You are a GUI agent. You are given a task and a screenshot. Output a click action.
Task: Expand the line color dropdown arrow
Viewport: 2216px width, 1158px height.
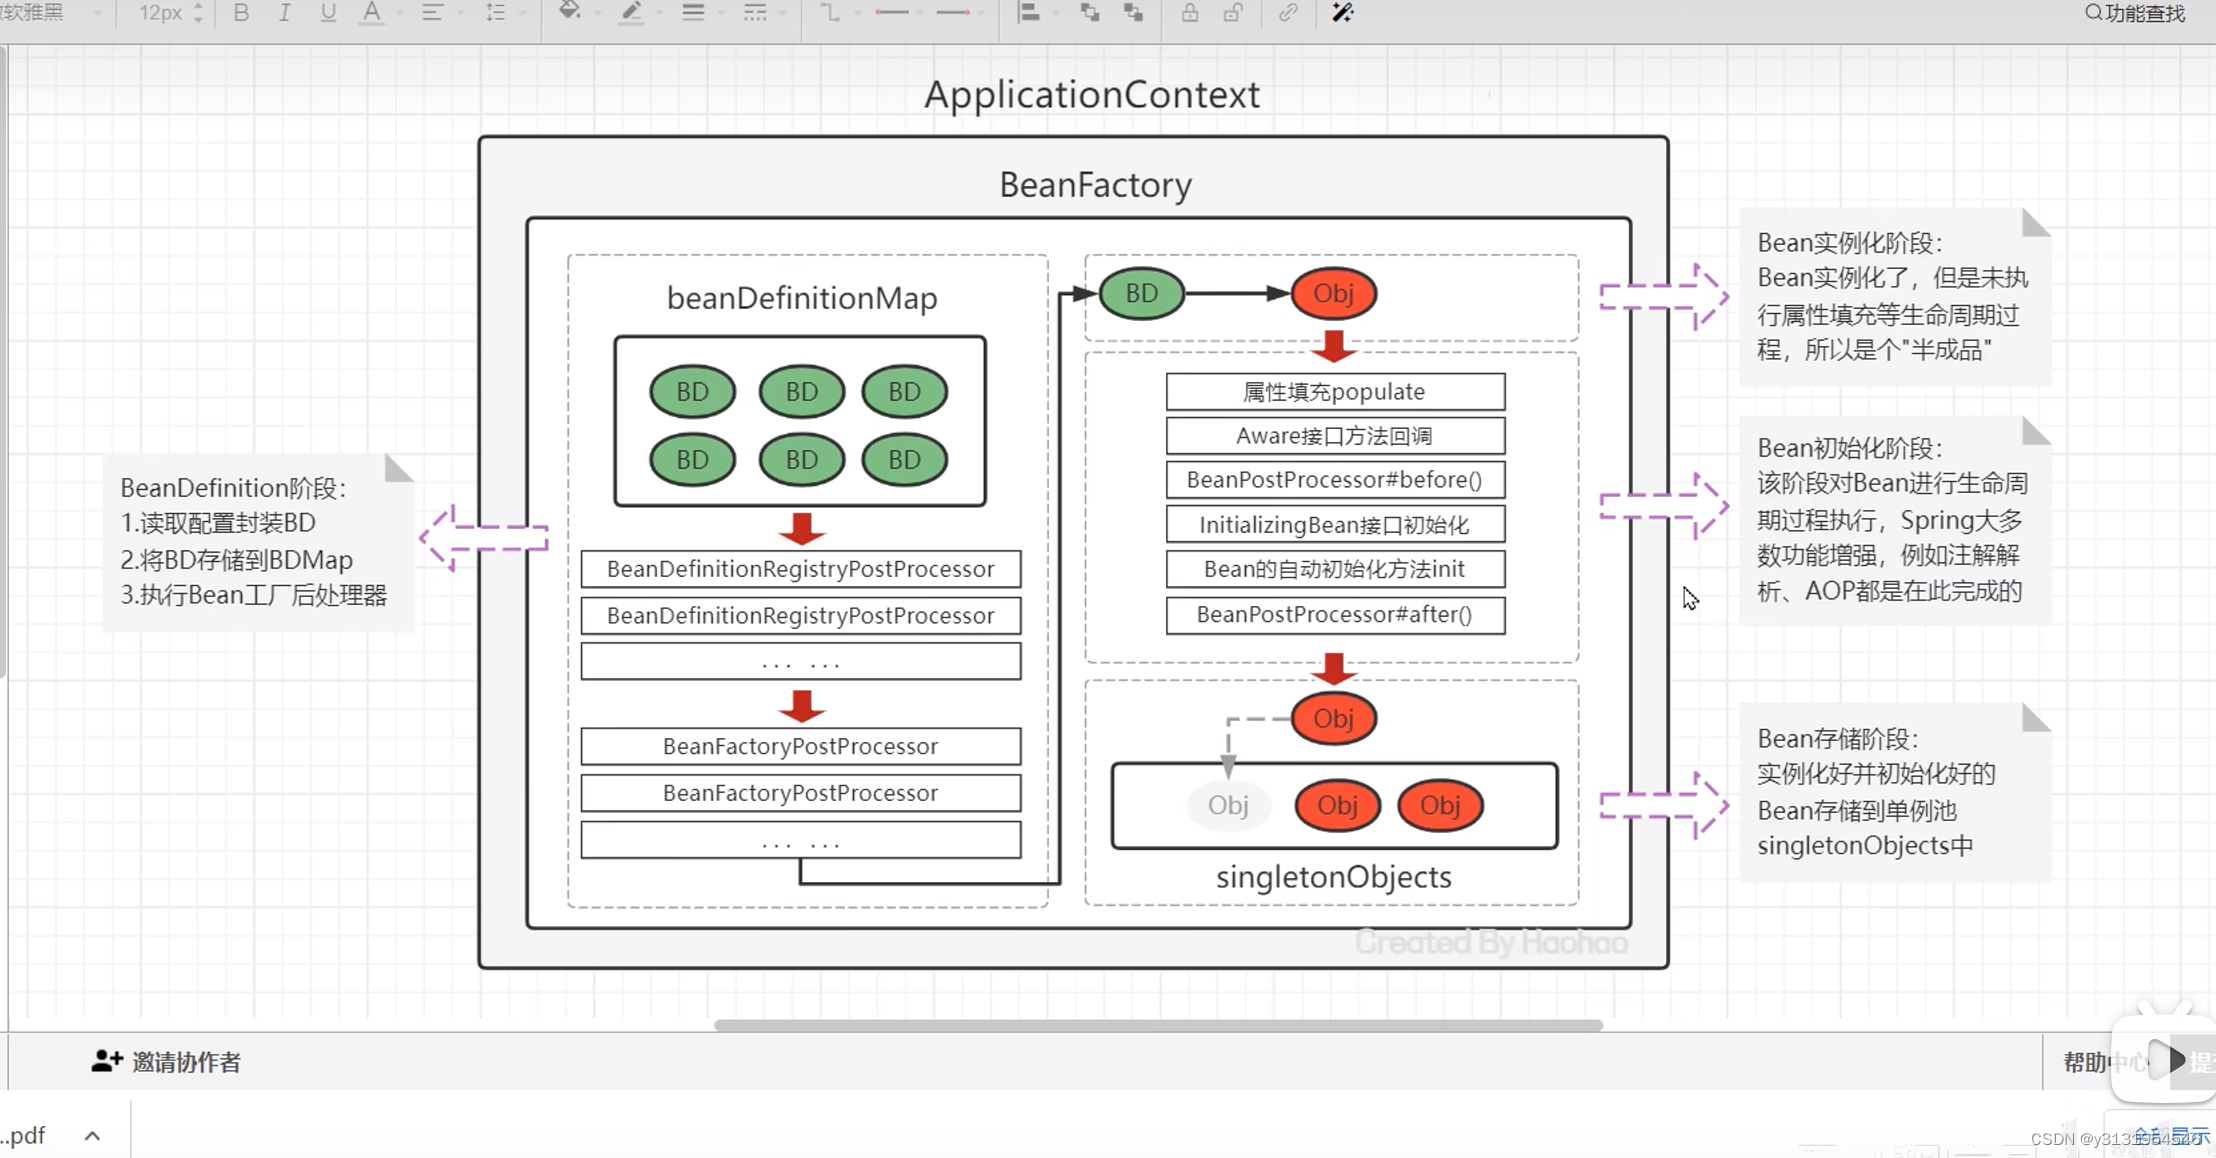(x=659, y=14)
